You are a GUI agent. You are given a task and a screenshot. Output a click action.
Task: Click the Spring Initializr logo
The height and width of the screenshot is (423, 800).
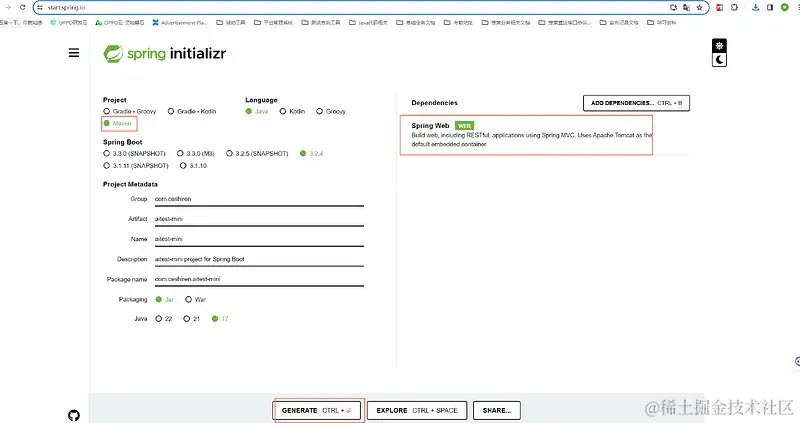165,54
